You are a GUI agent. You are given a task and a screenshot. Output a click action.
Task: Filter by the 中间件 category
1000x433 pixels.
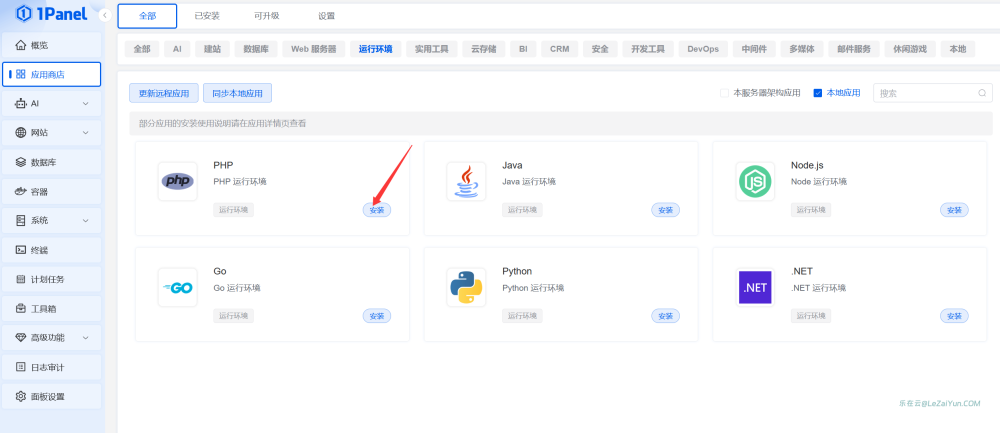pos(754,49)
